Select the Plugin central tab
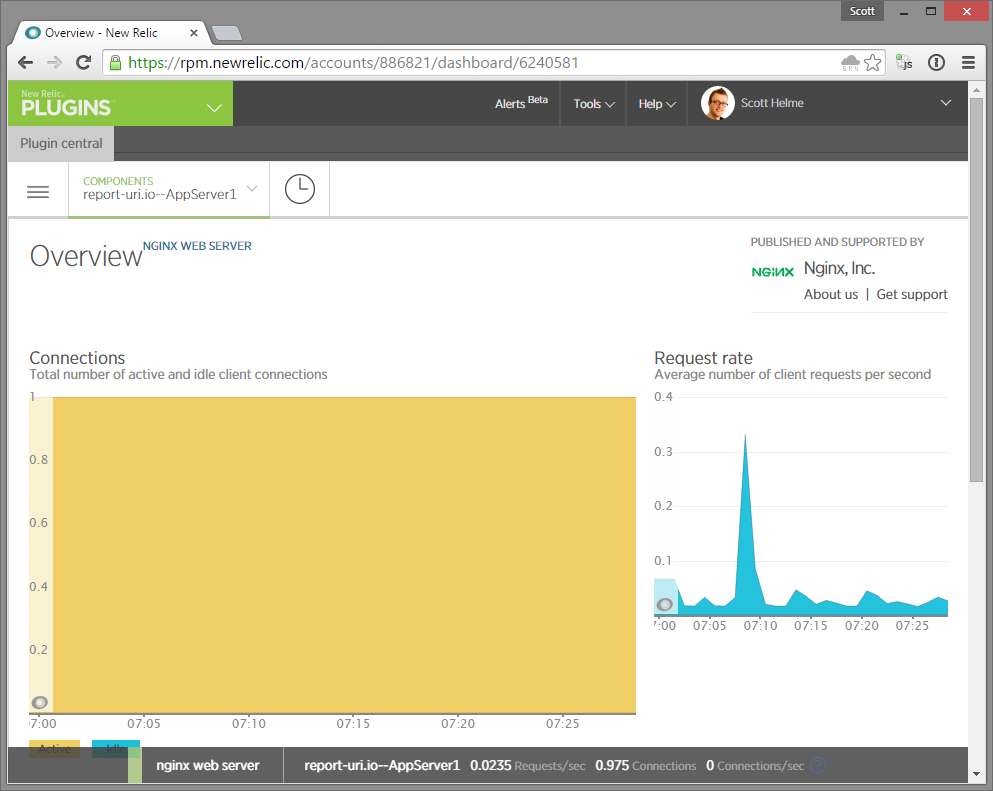This screenshot has width=993, height=791. (x=60, y=143)
